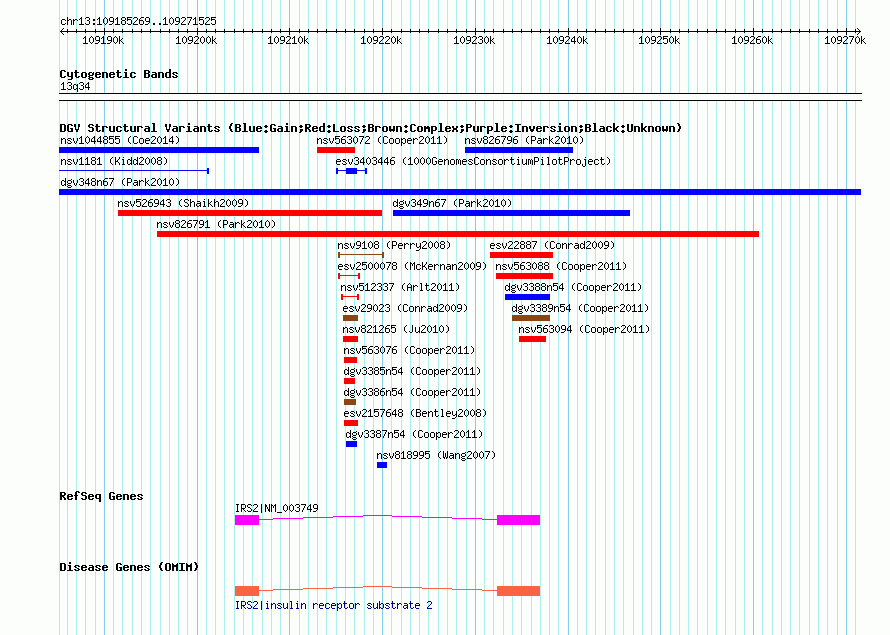This screenshot has height=635, width=890.
Task: Select the red bar under nsv526943
Action: [250, 213]
